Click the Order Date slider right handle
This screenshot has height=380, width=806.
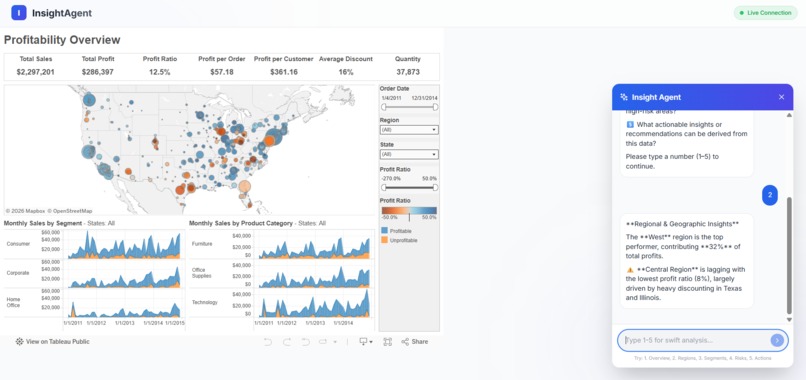coord(435,107)
